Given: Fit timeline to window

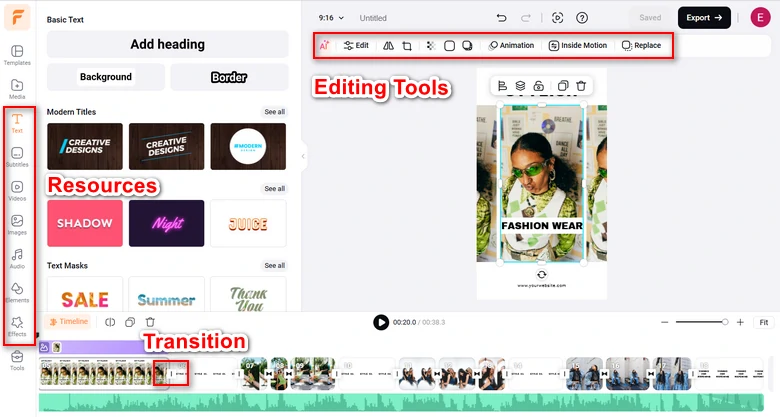Looking at the screenshot, I should 764,322.
